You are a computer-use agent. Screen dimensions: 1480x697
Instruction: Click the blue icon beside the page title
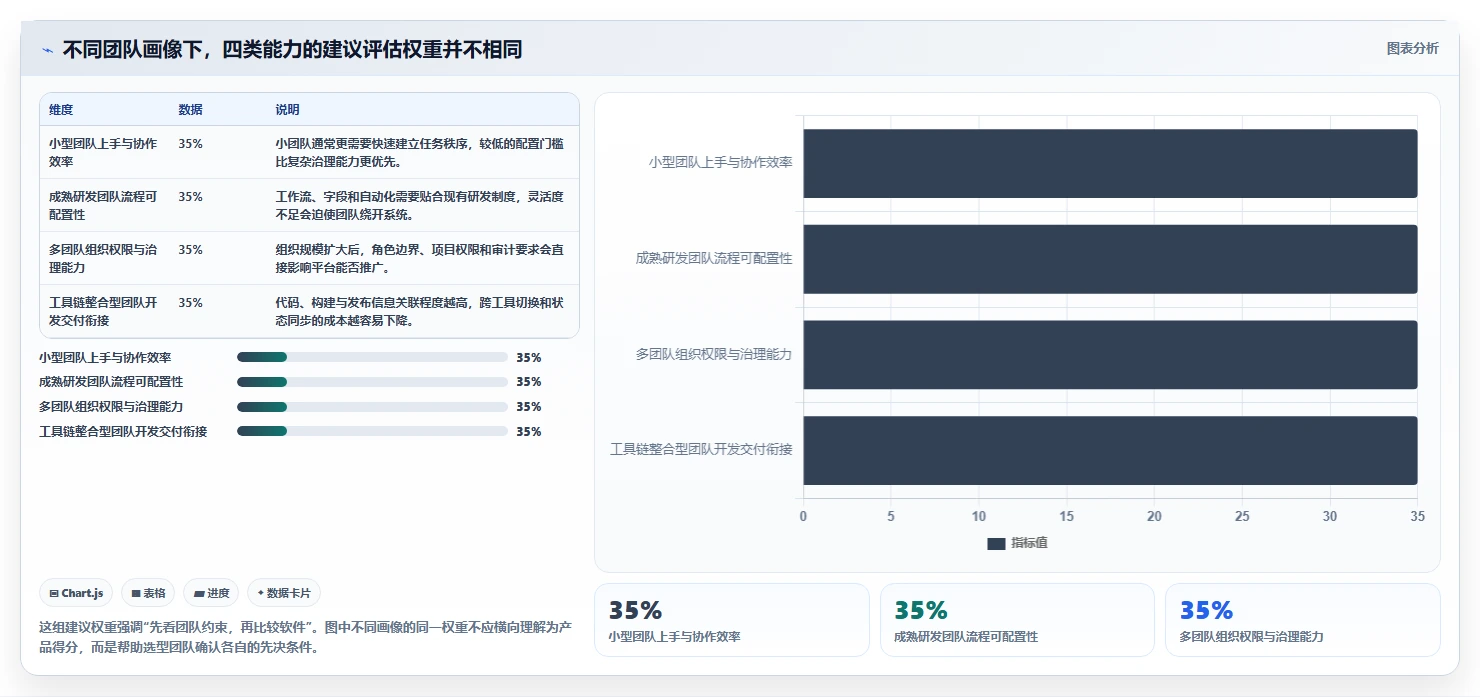tap(47, 50)
